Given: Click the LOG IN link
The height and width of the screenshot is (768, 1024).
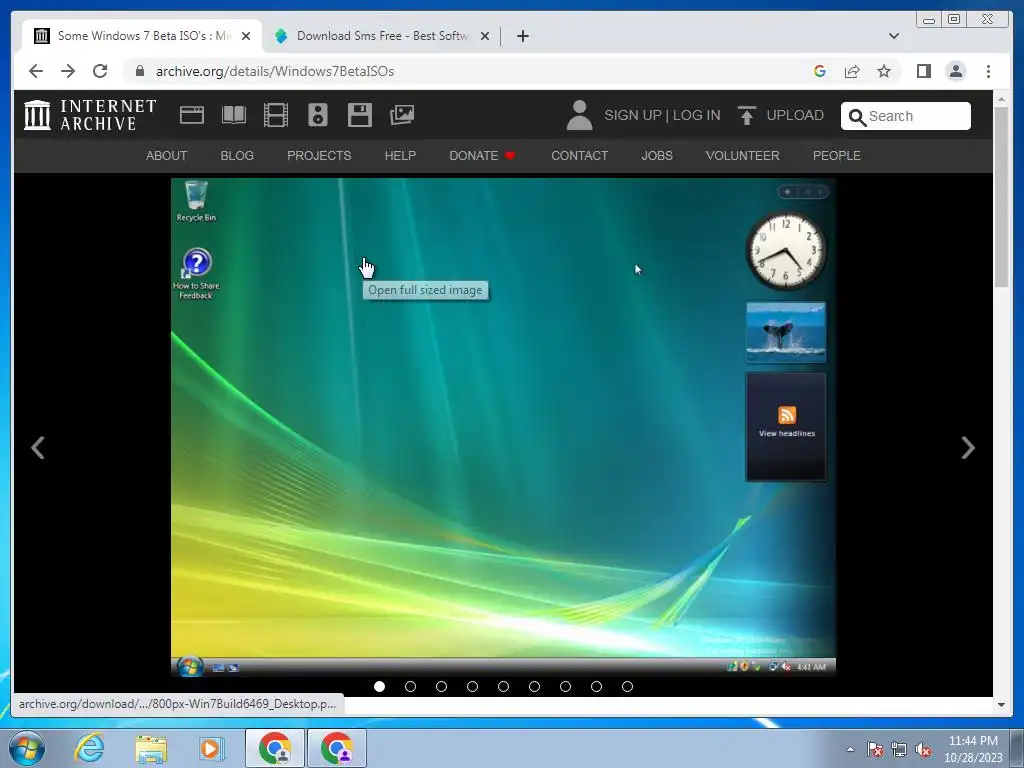Looking at the screenshot, I should [697, 115].
